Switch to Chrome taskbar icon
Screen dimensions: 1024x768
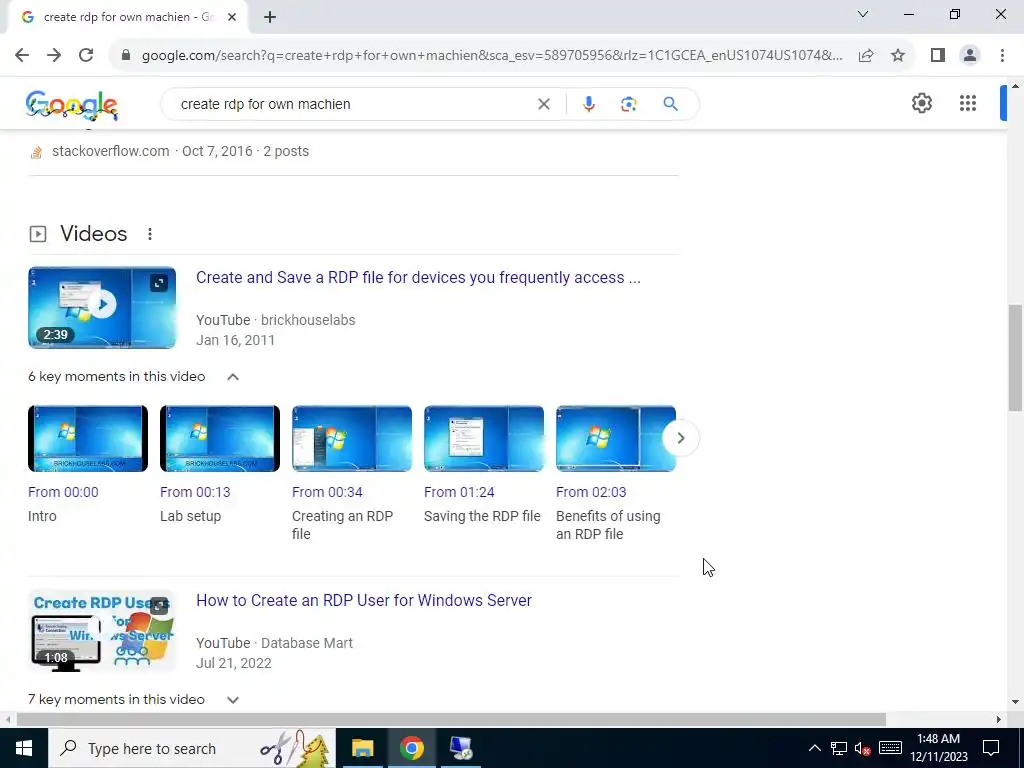[411, 748]
